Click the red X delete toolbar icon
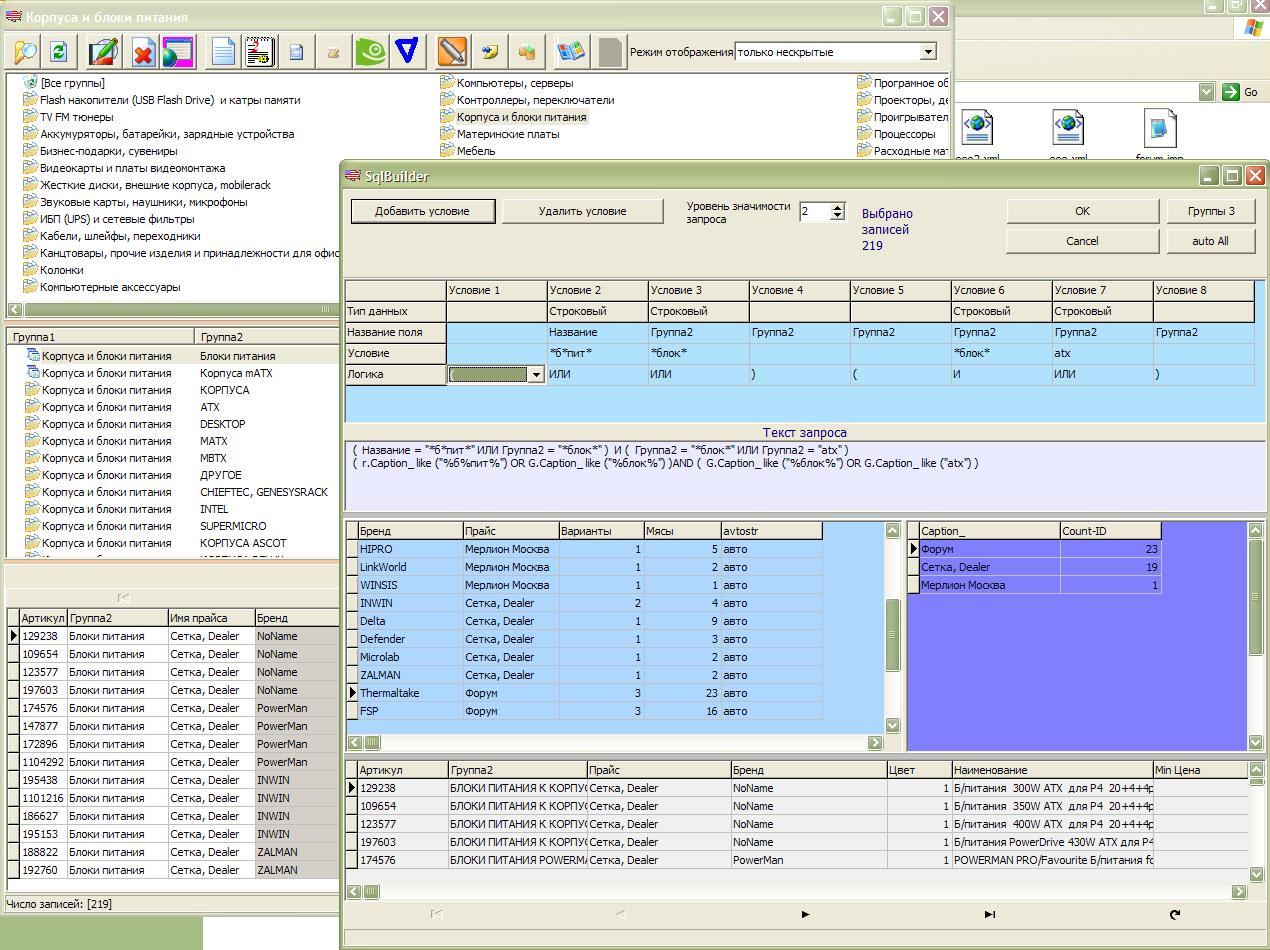Screen dimensions: 1270x950 click(x=143, y=51)
